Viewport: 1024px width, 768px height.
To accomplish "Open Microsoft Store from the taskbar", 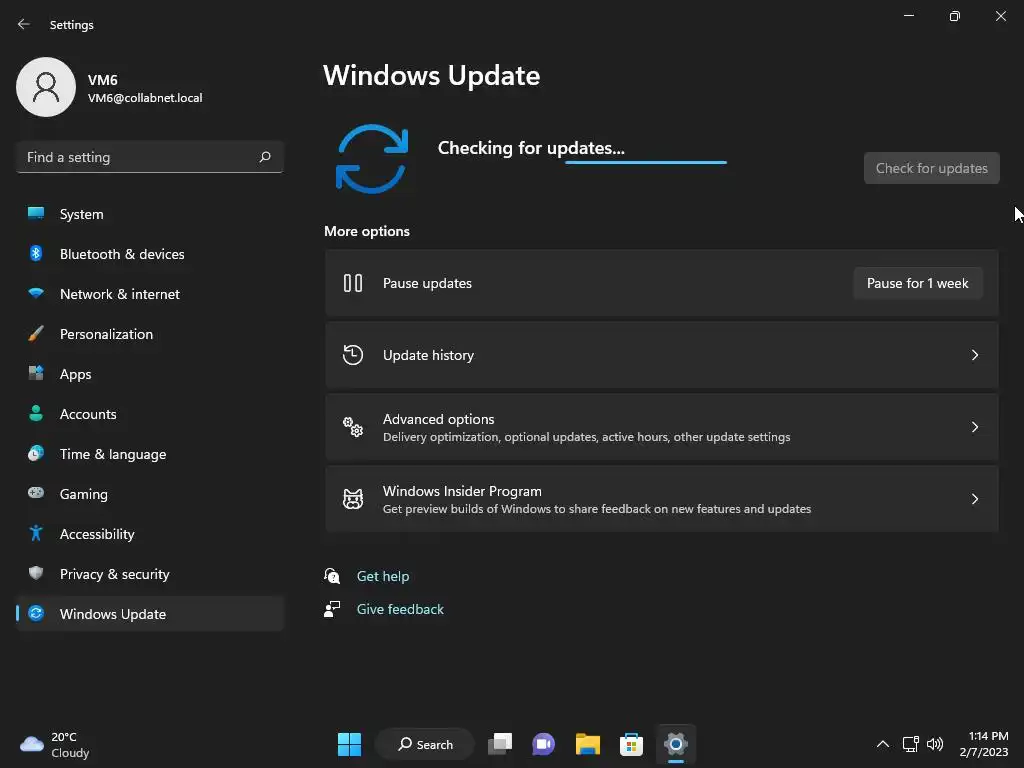I will 631,744.
